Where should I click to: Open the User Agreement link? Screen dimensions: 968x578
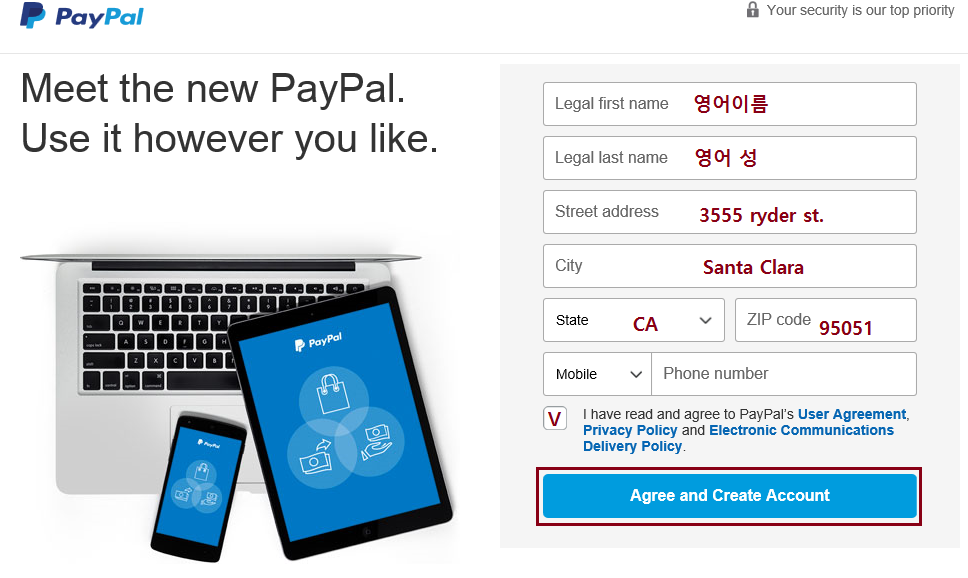(852, 414)
